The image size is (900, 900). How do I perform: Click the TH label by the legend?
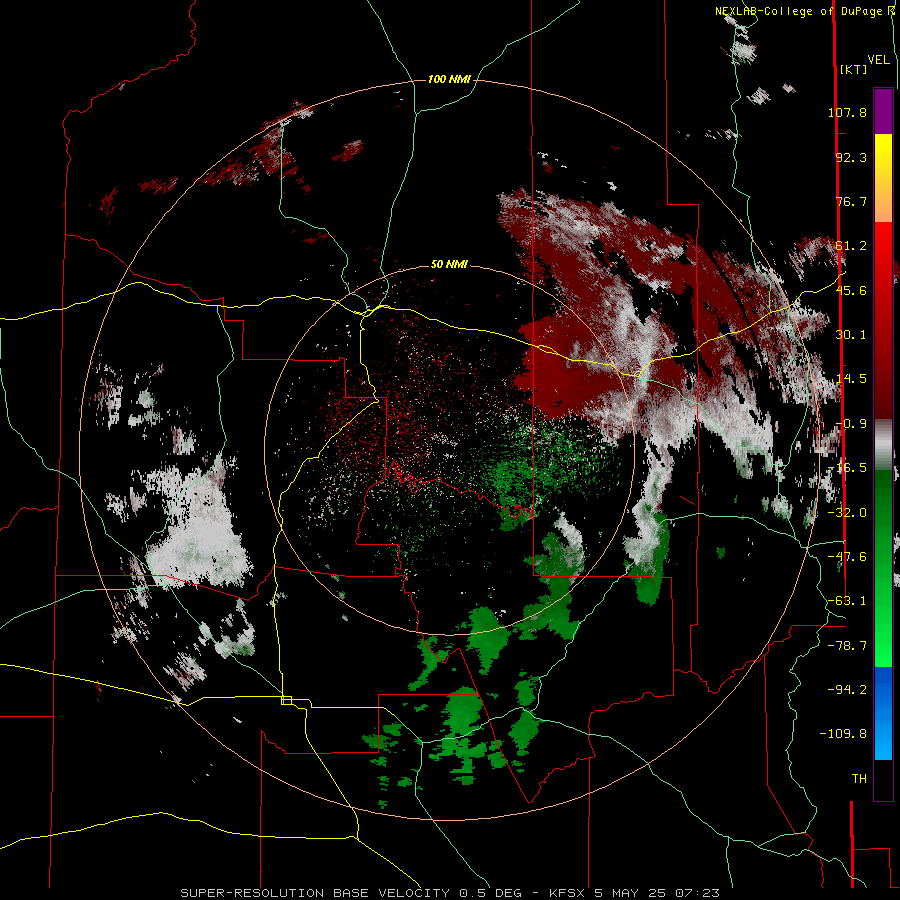tap(859, 779)
